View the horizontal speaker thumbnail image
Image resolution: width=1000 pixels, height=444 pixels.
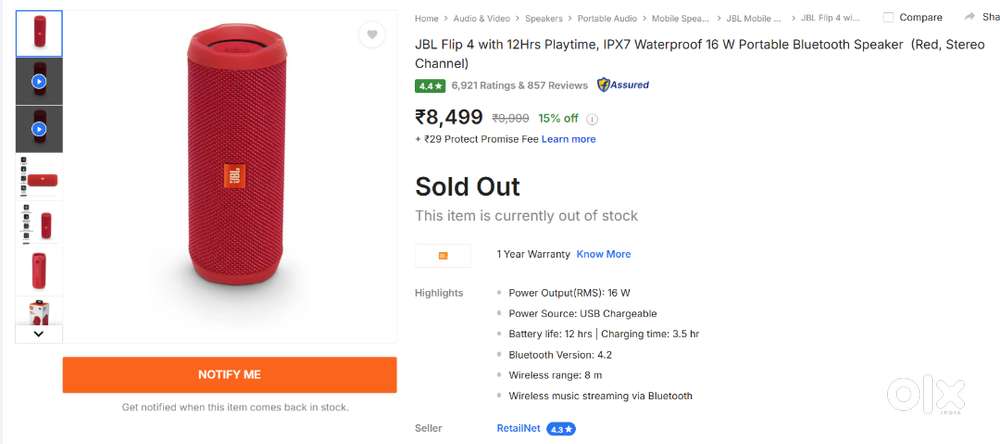39,179
